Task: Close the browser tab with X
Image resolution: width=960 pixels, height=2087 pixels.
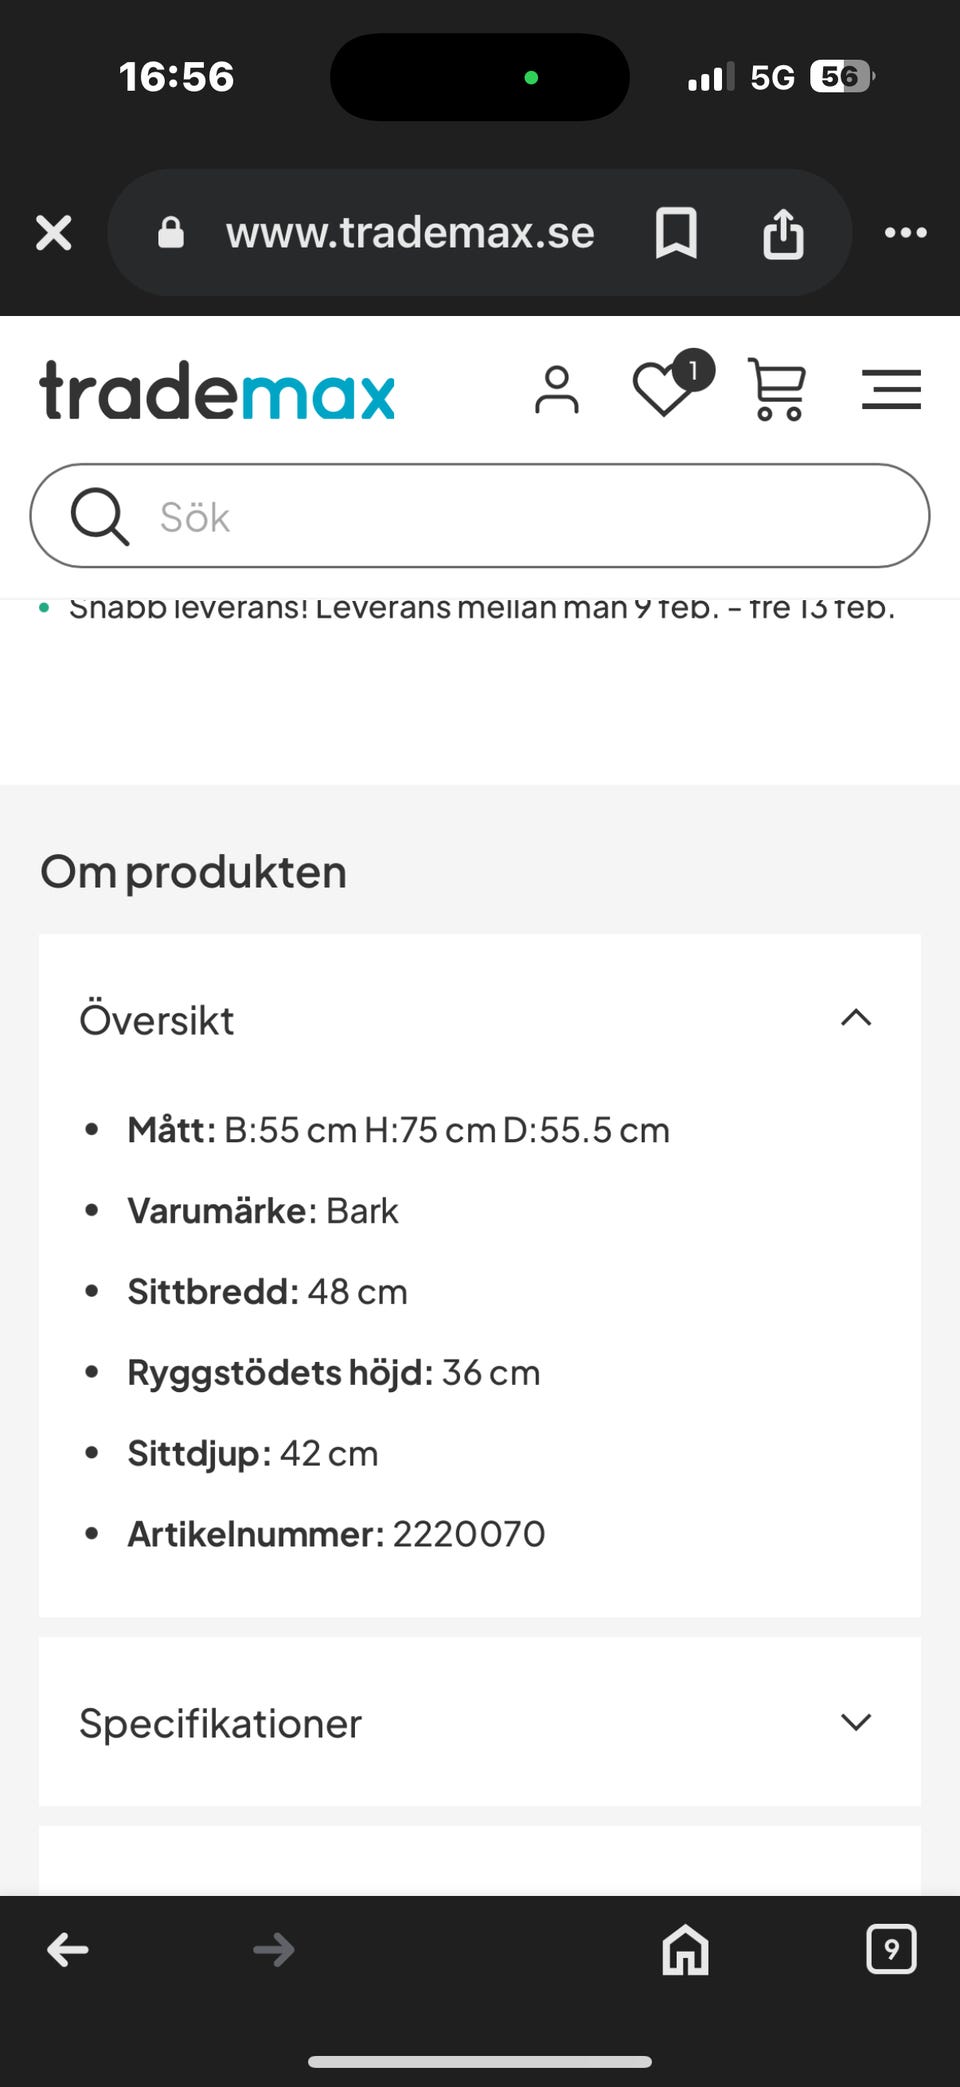Action: 54,233
